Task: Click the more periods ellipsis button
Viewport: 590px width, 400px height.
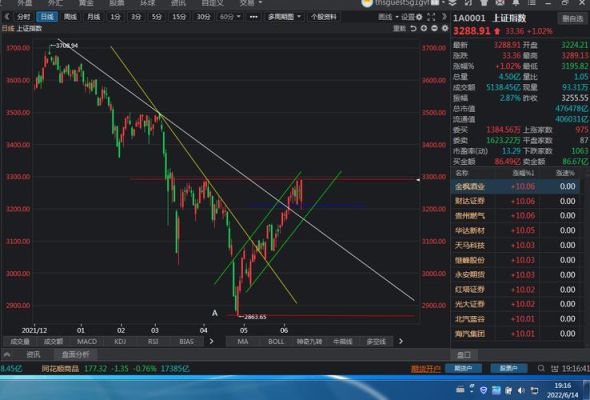Action: click(x=254, y=17)
